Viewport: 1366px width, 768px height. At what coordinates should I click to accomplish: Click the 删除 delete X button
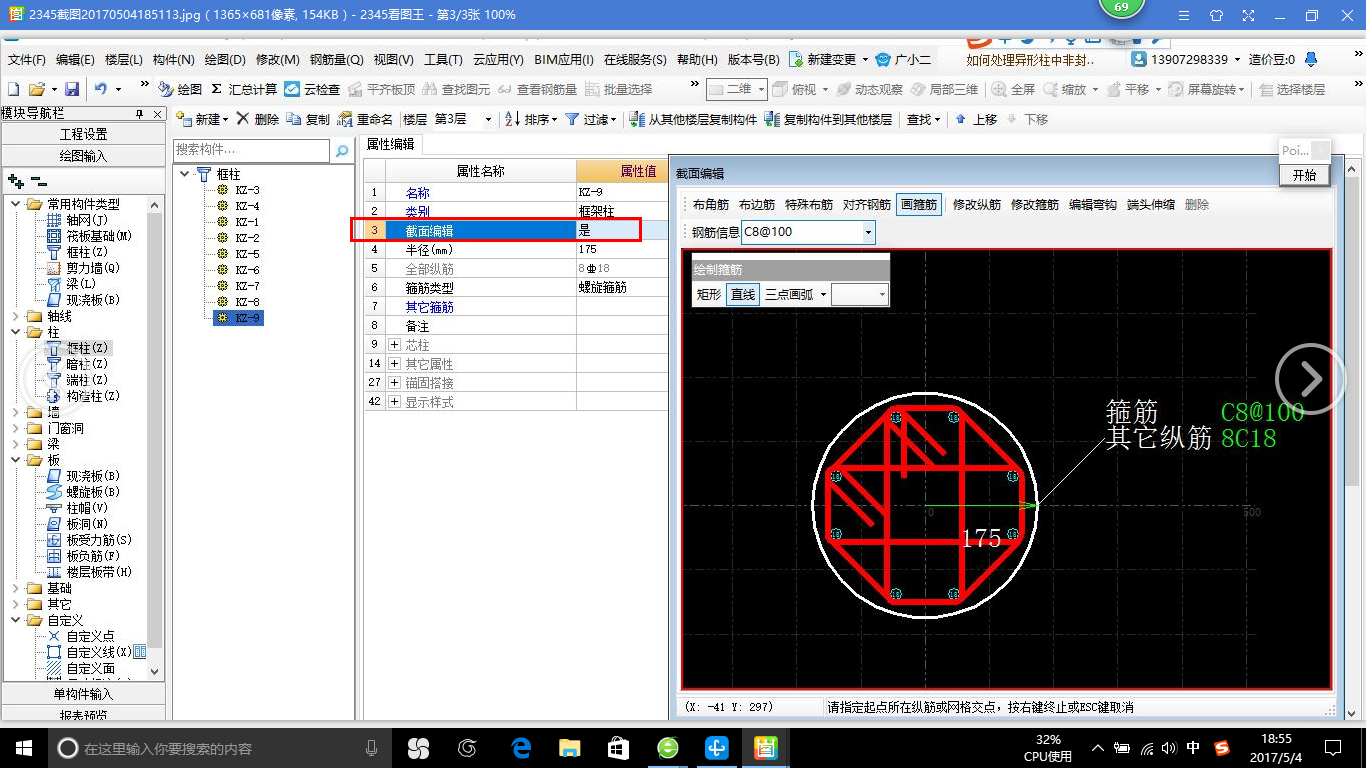[258, 119]
